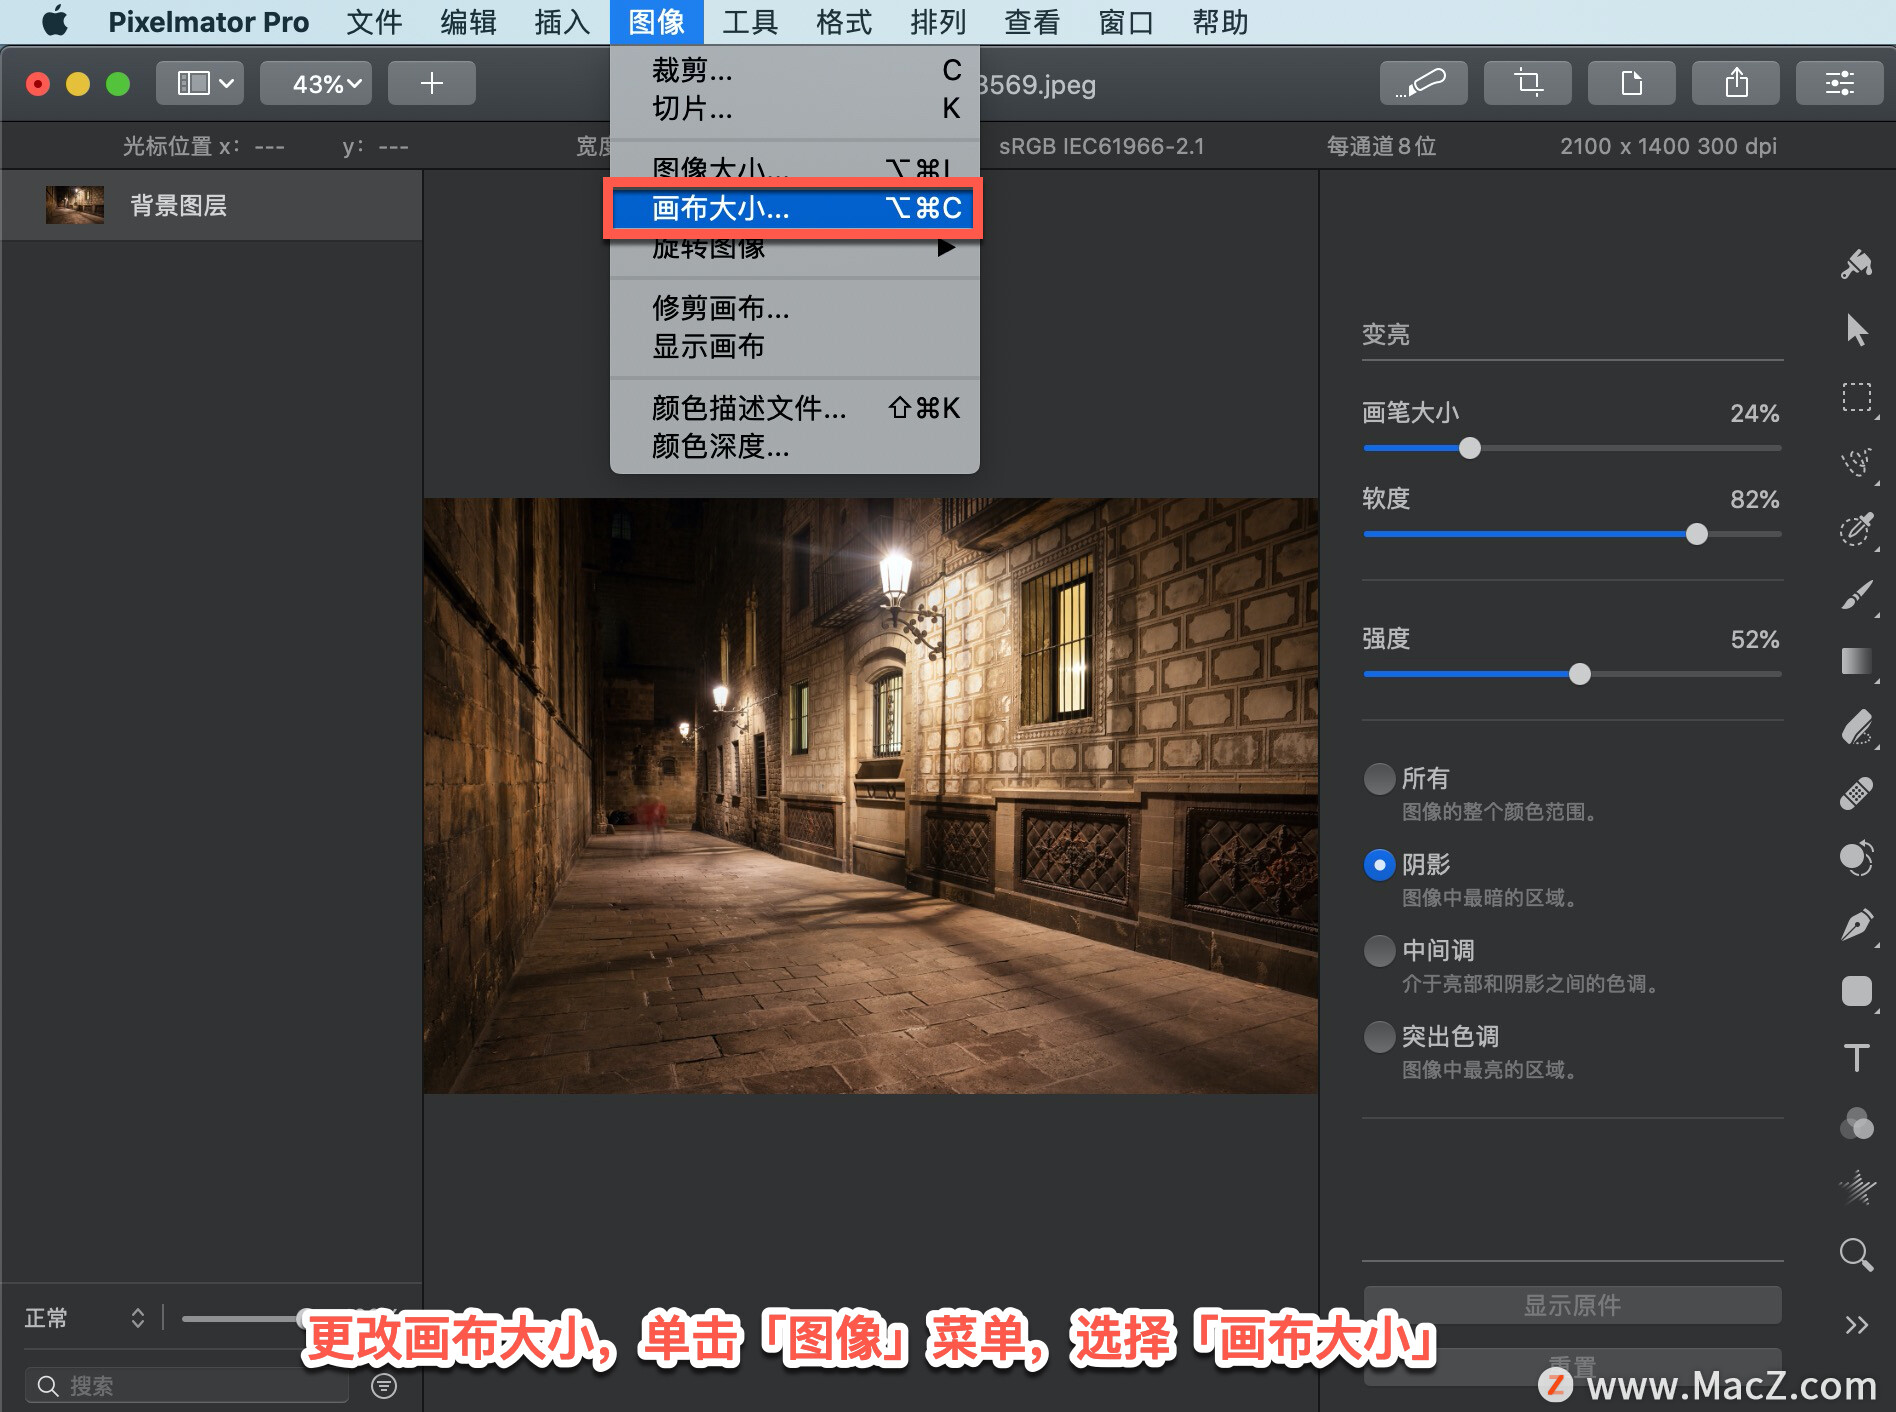Image resolution: width=1896 pixels, height=1412 pixels.
Task: Select the Arrange arrow tool
Action: 1857,330
